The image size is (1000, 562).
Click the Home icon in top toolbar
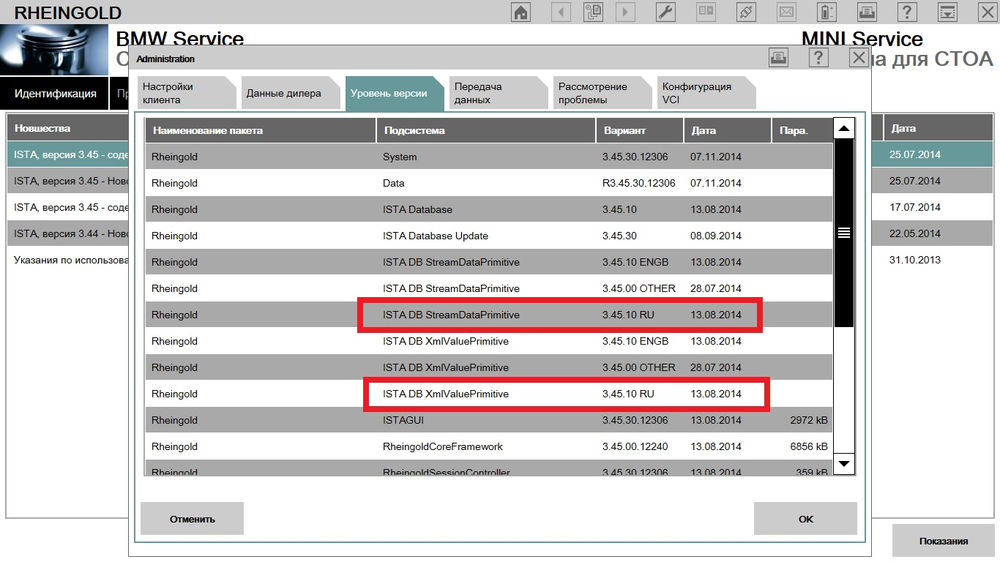(520, 12)
